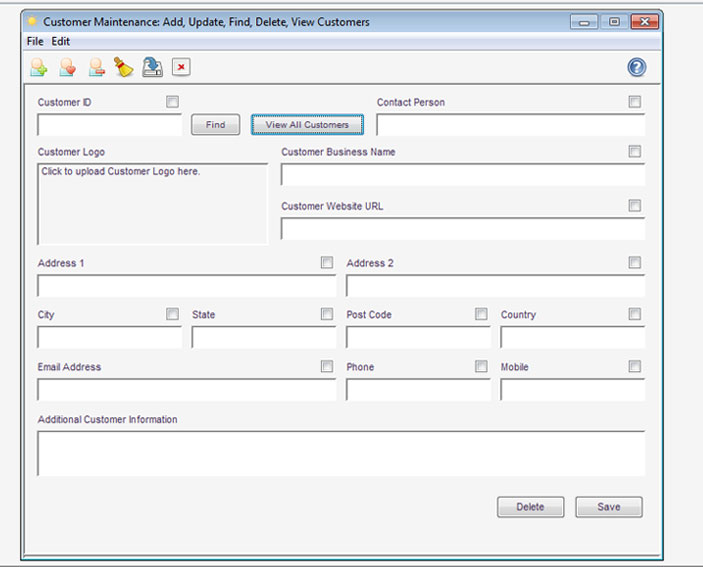
Task: Check the Customer Business Name checkbox
Action: pyautogui.click(x=635, y=152)
